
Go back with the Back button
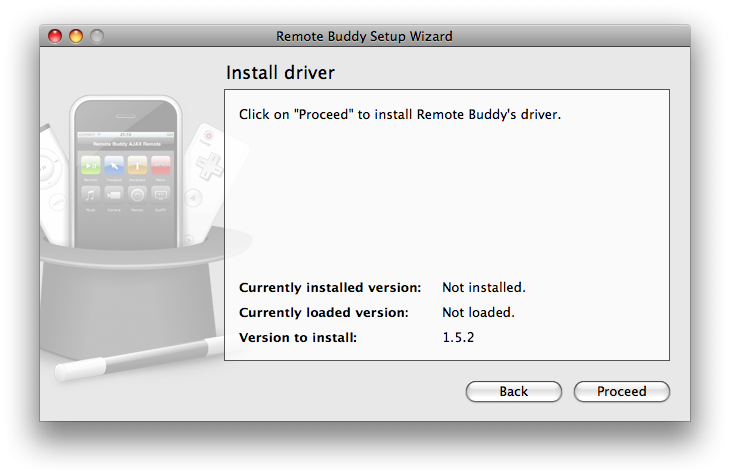tap(513, 391)
